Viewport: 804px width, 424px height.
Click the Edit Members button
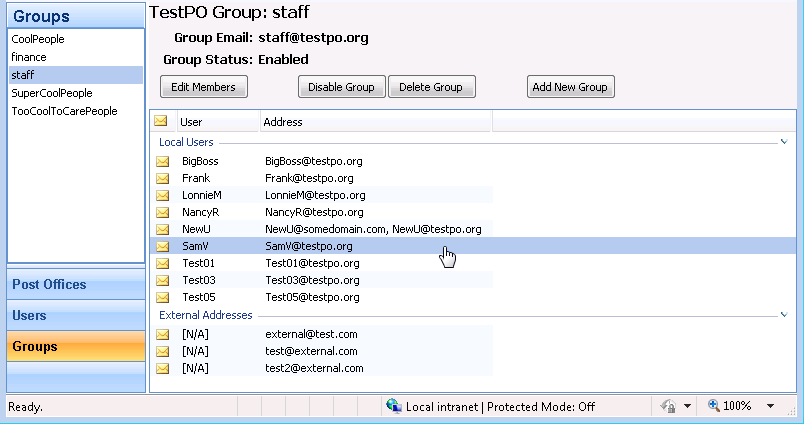204,87
